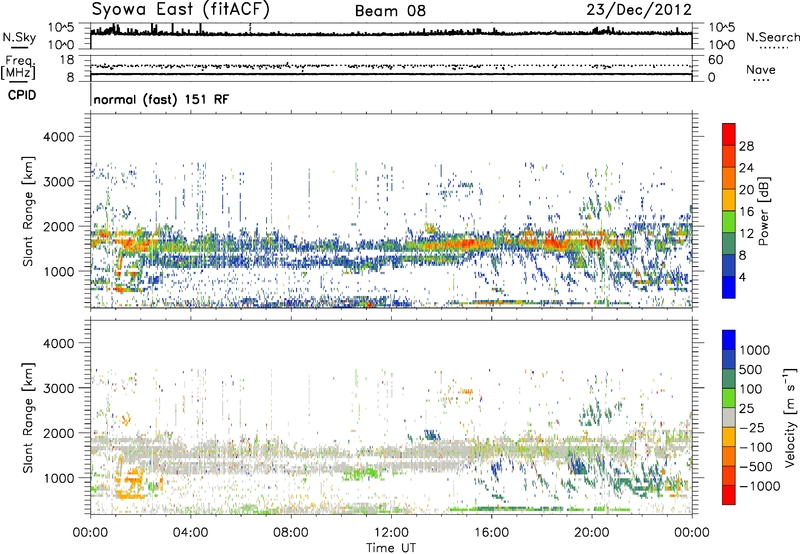Click the 'Time UT' axis title
Image resolution: width=800 pixels, height=554 pixels.
(391, 548)
